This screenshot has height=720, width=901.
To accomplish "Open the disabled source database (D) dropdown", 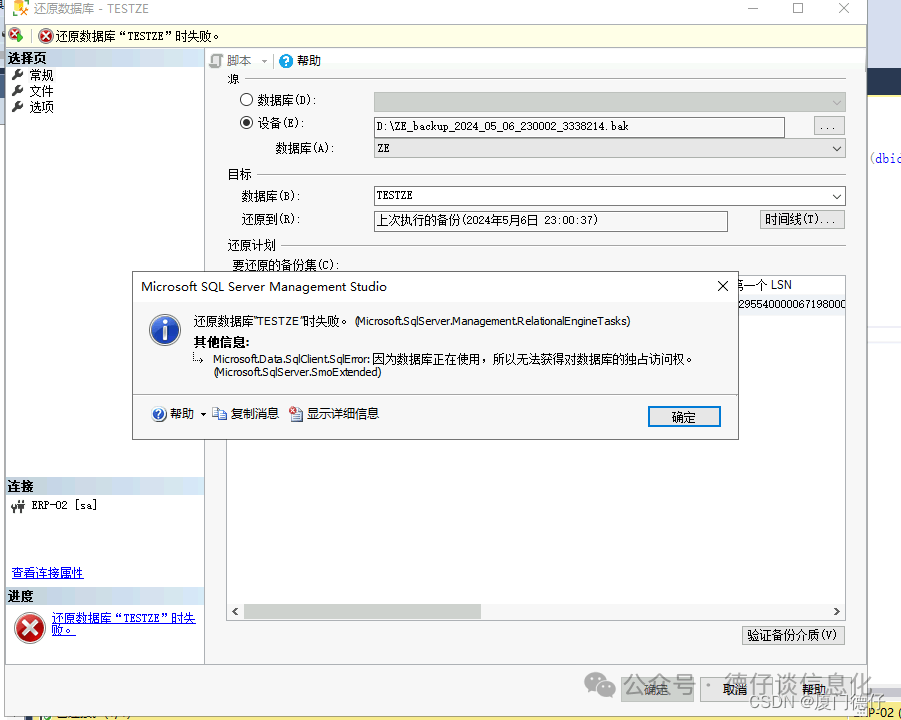I will tap(837, 103).
